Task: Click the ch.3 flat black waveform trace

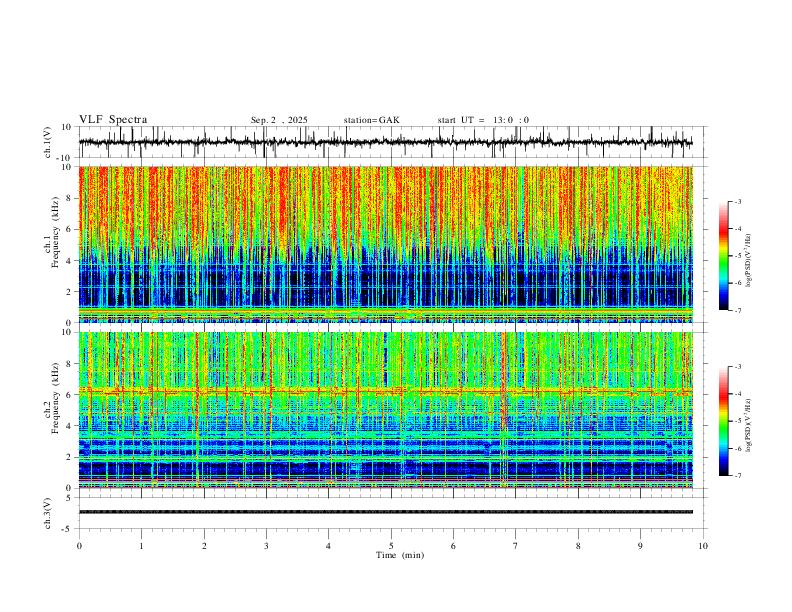Action: pyautogui.click(x=385, y=512)
